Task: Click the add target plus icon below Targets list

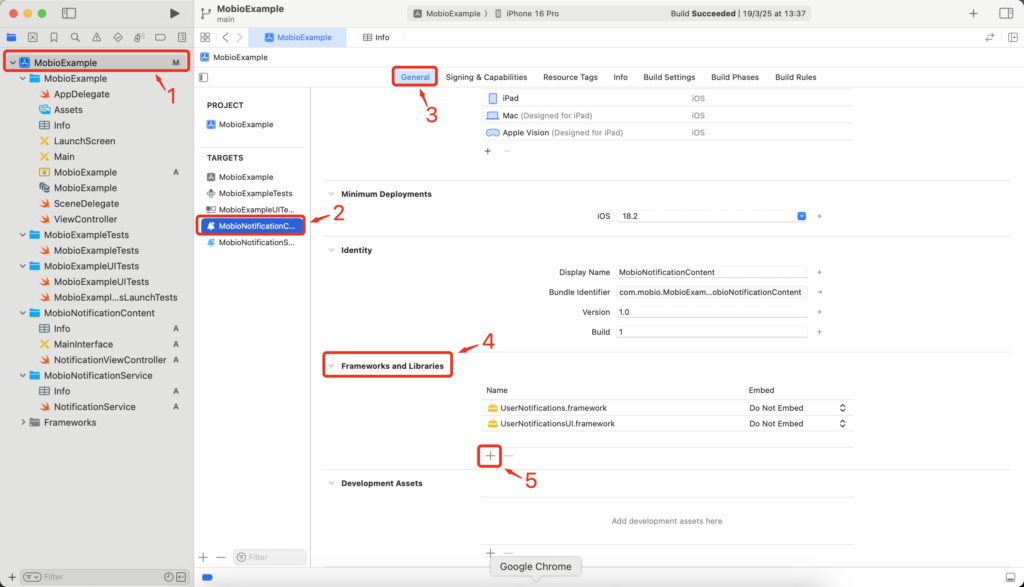Action: (204, 557)
